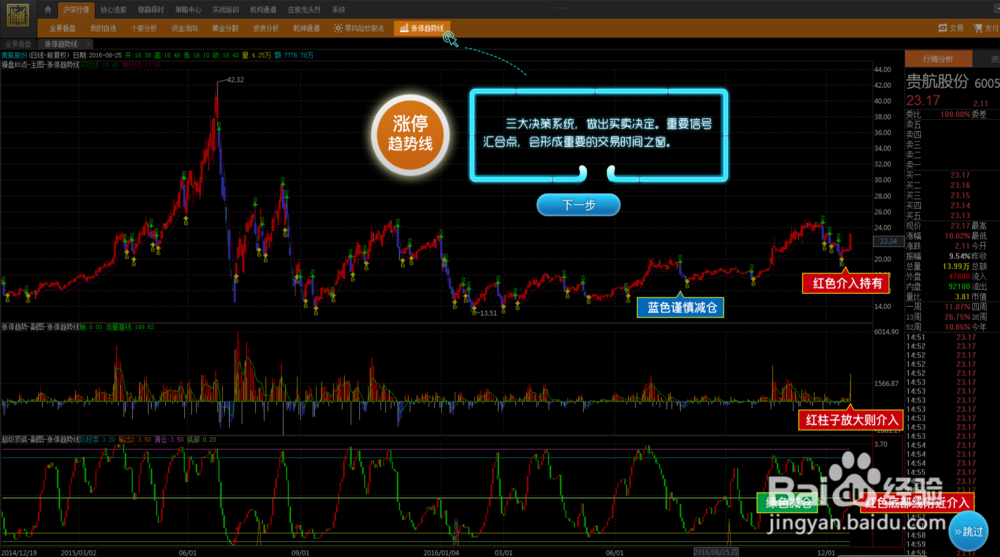Click the 100.00% 委比 value
The height and width of the screenshot is (557, 1000).
[955, 115]
